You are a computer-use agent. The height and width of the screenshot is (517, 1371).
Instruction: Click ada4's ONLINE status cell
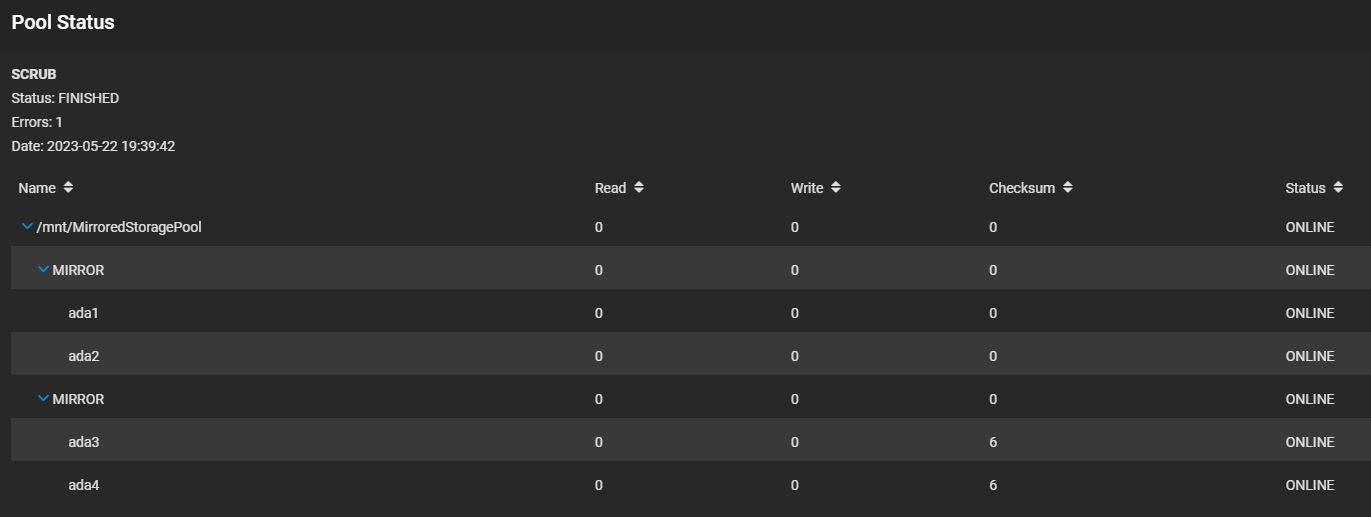coord(1309,485)
